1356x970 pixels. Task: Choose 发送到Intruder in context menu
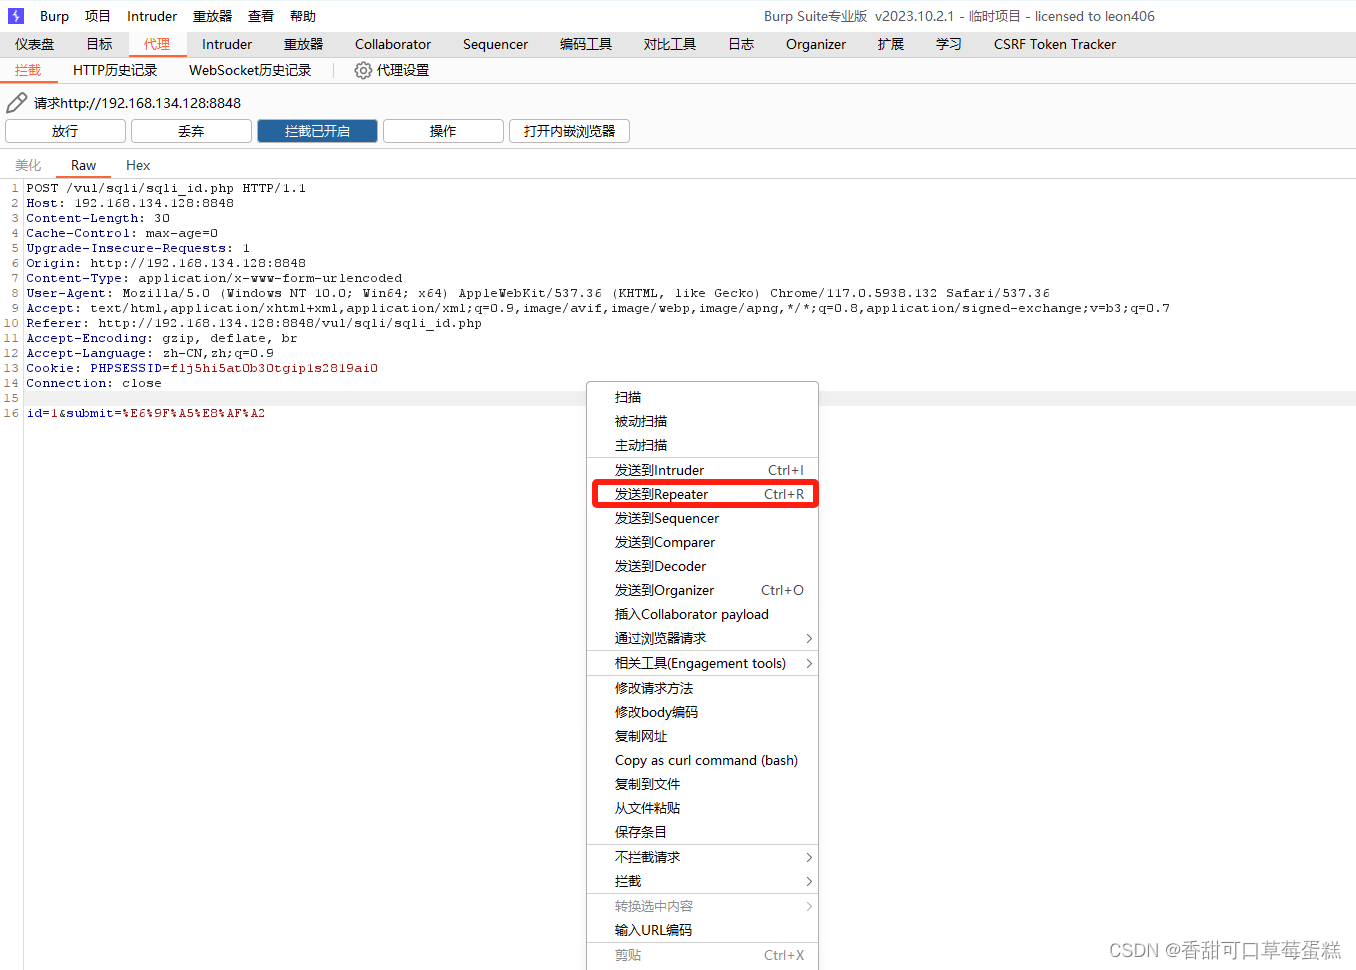[x=702, y=470]
